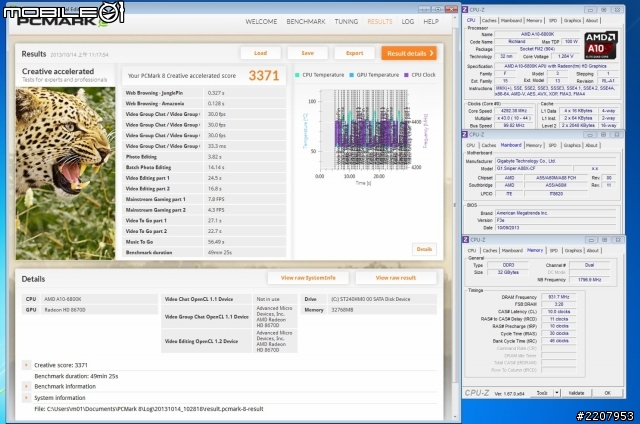Select About tab in top CPU-Z window
Image resolution: width=640 pixels, height=424 pixels.
tap(592, 20)
